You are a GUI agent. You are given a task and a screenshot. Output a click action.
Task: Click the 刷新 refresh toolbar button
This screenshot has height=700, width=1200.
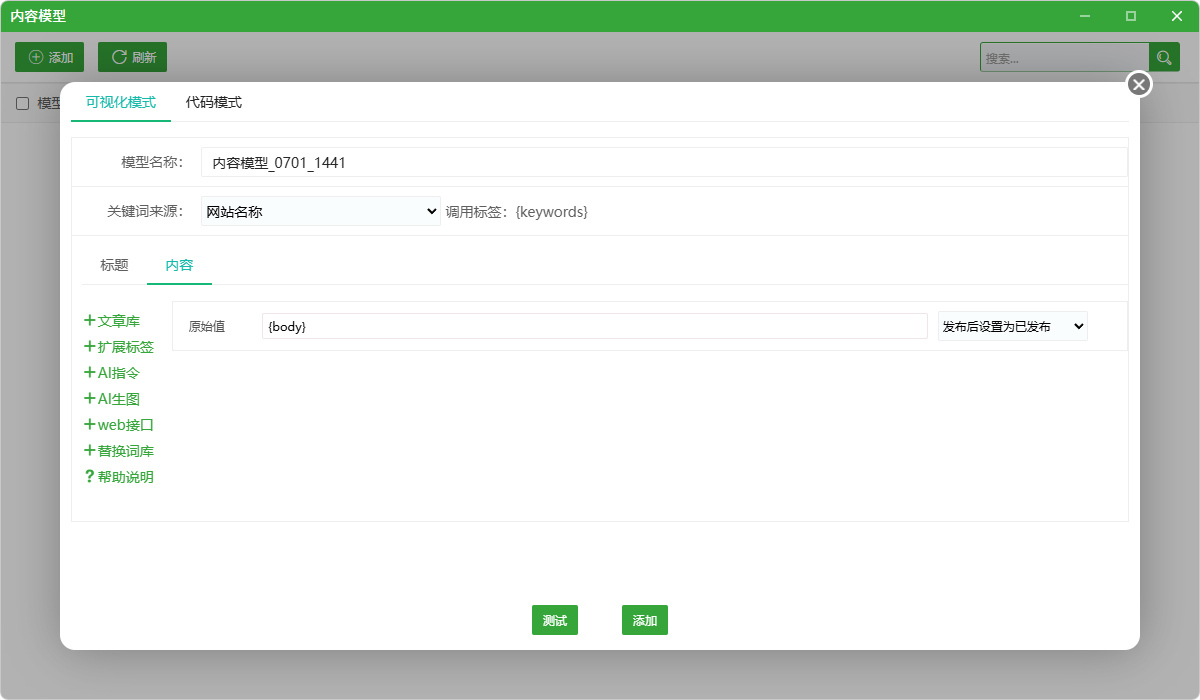click(x=132, y=57)
